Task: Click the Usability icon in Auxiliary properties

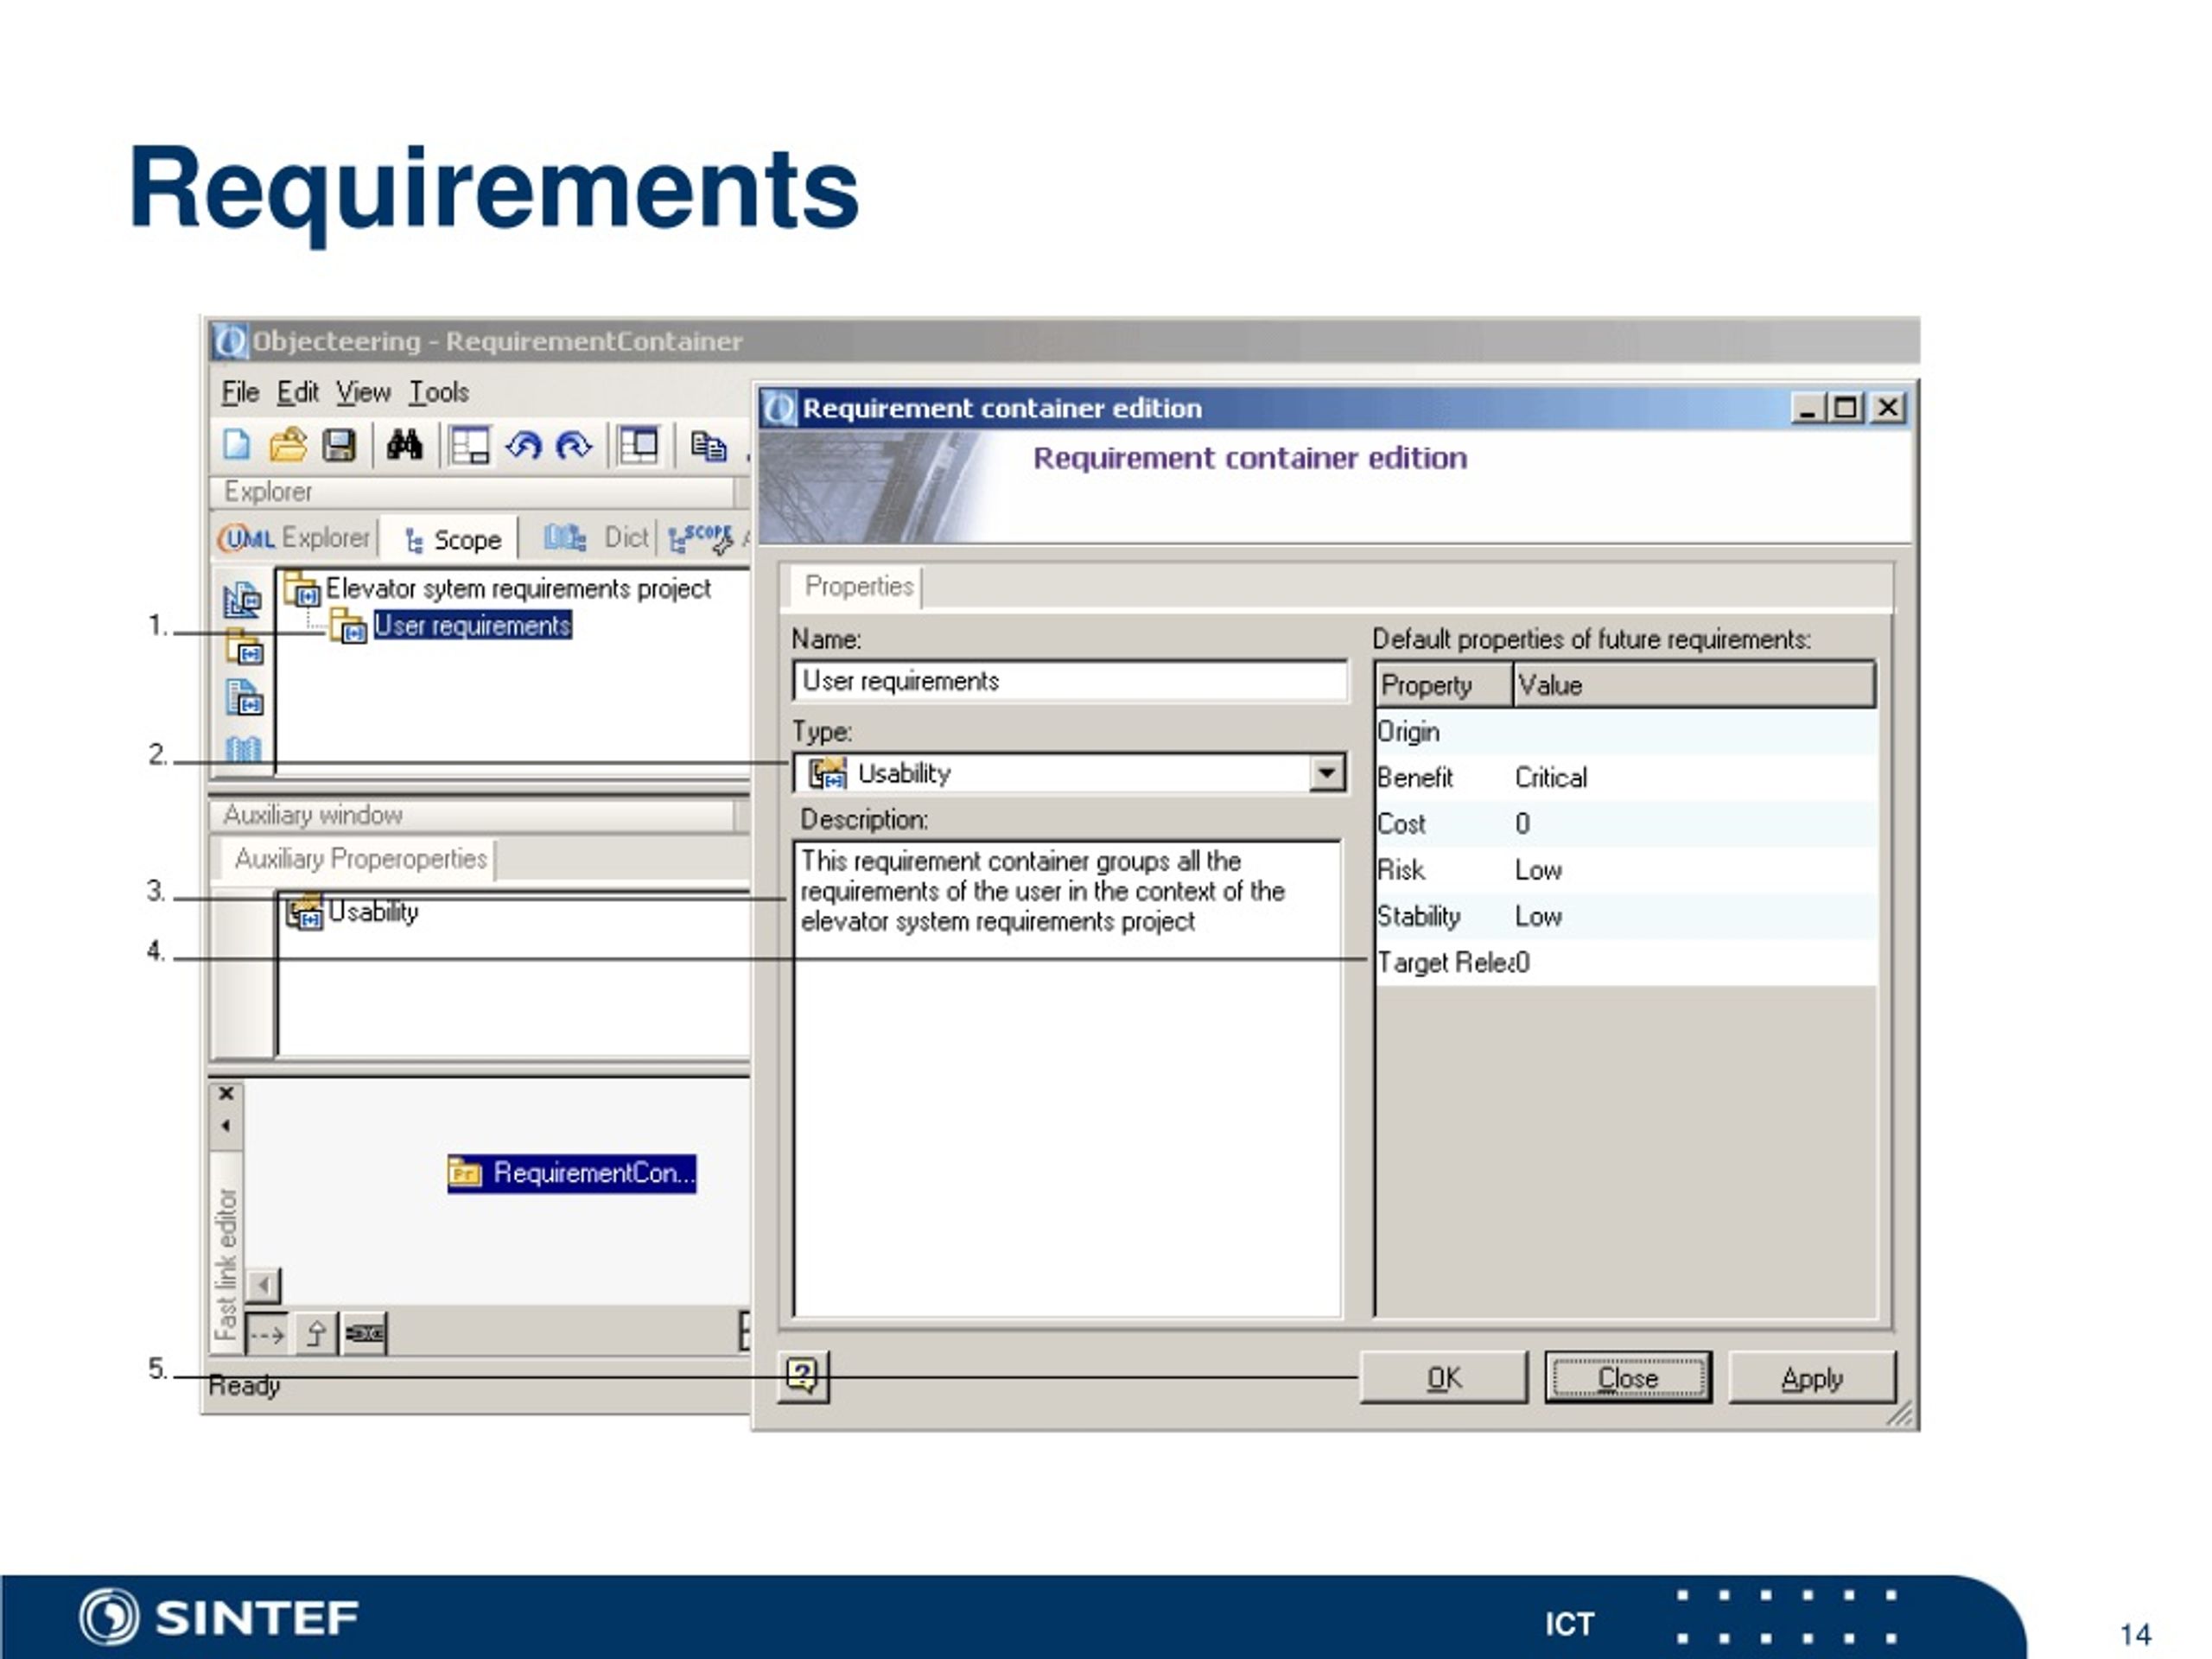Action: 304,912
